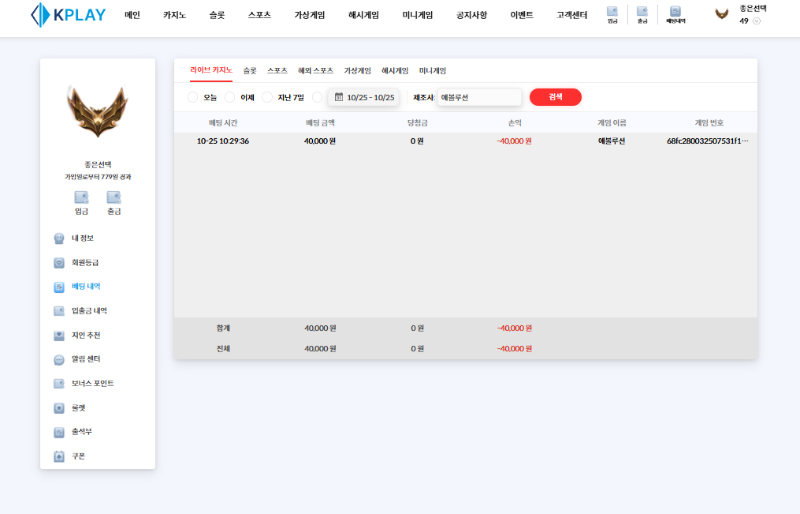Click the bet row dated 10-25 10:29:36
Image resolution: width=800 pixels, height=514 pixels.
(x=465, y=141)
